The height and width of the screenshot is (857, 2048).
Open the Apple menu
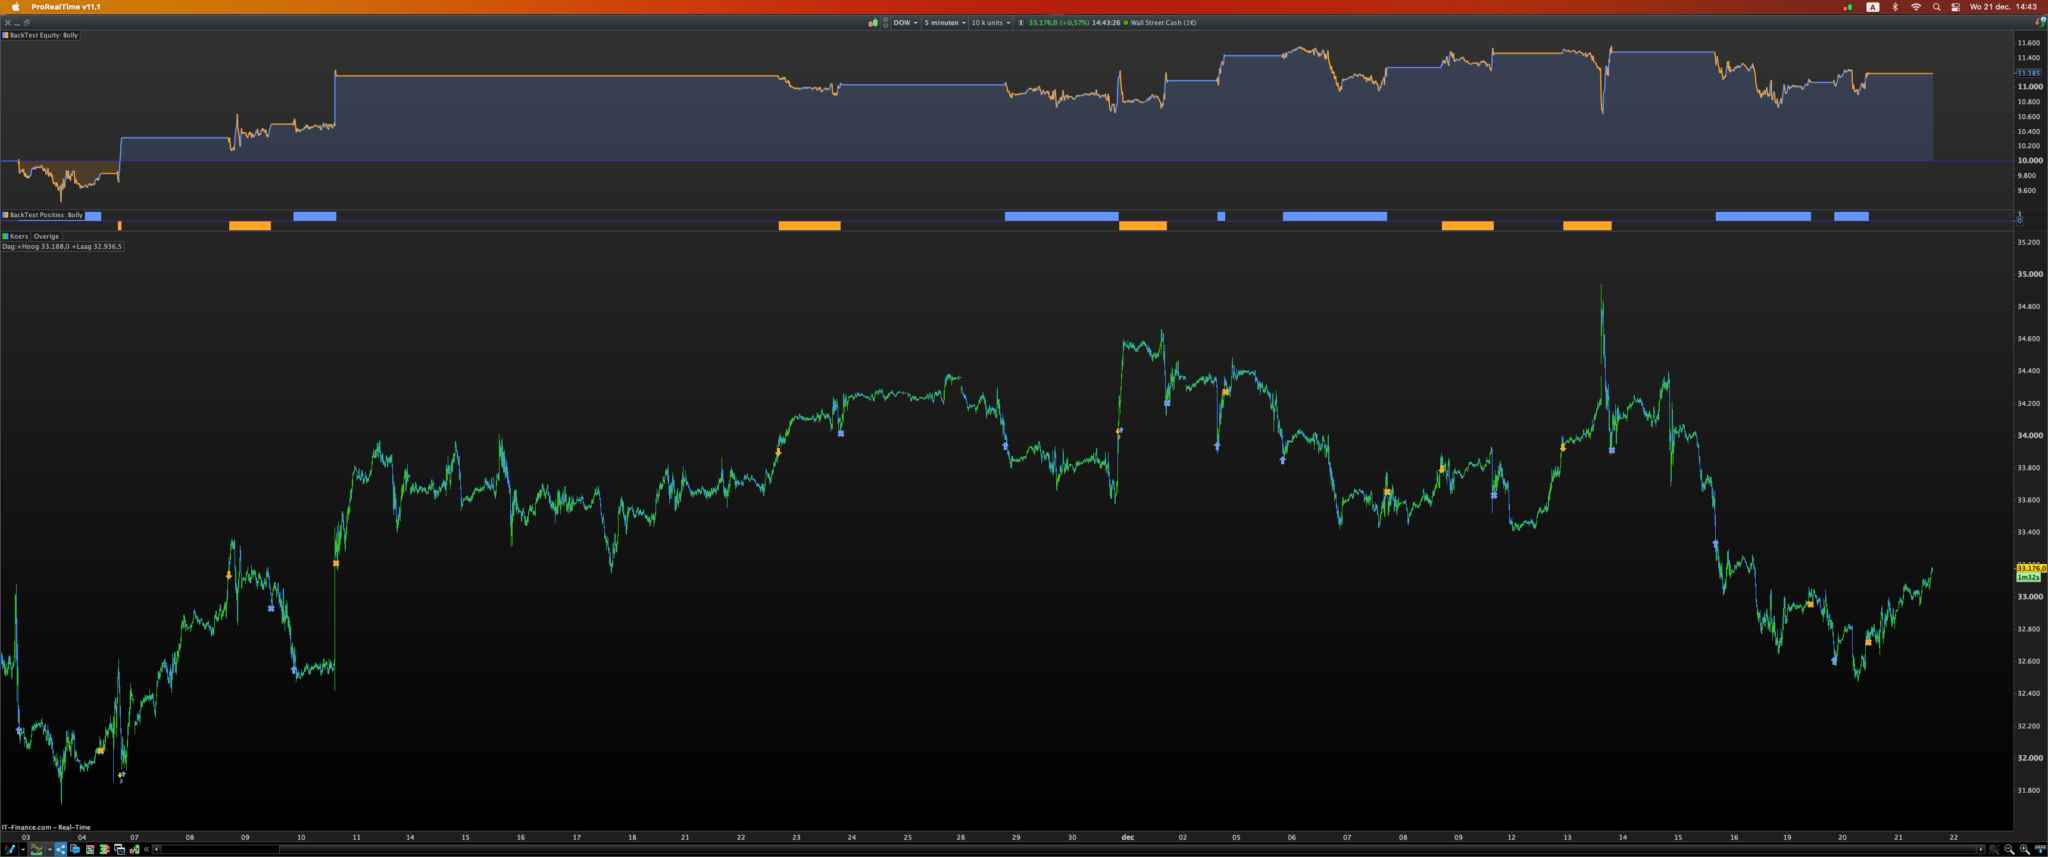(15, 7)
